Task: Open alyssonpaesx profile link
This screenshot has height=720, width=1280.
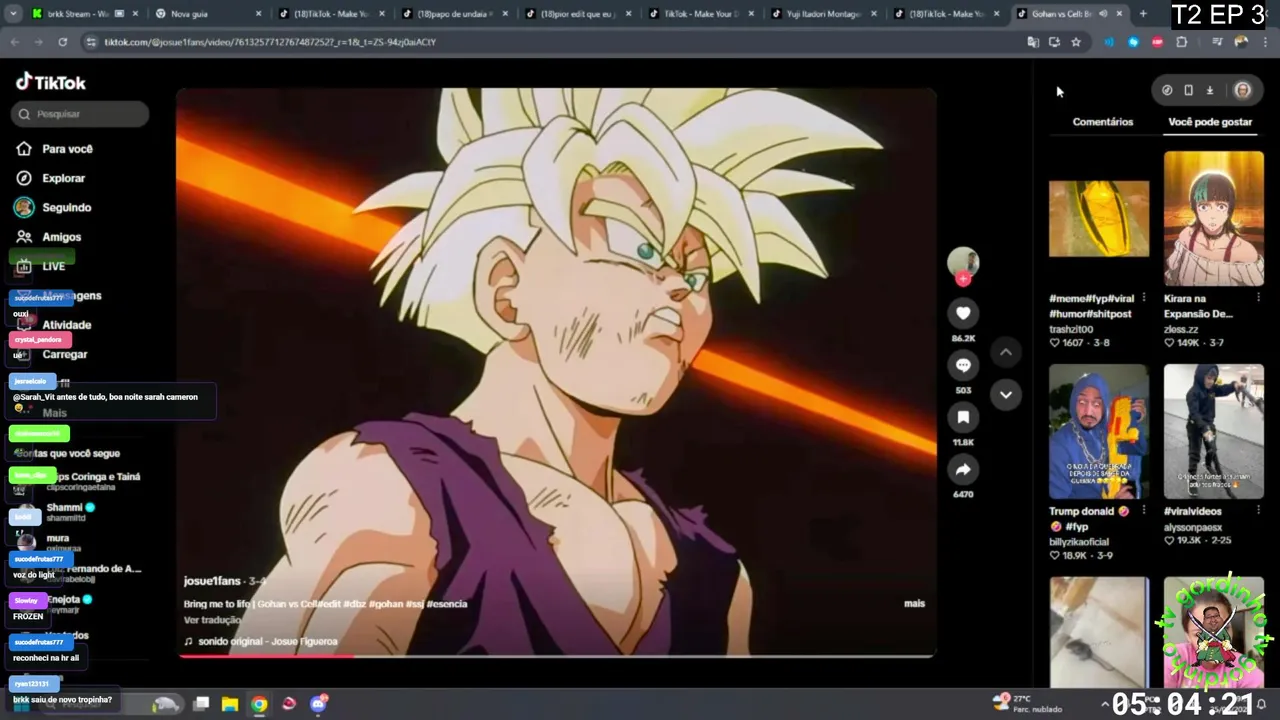Action: [1193, 527]
